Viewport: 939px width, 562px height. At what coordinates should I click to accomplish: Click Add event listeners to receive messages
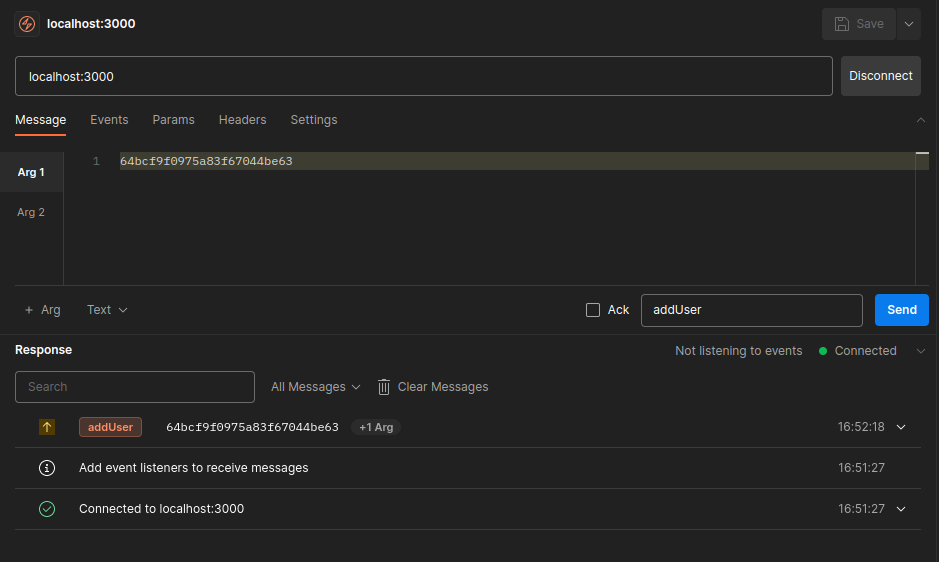tap(193, 468)
